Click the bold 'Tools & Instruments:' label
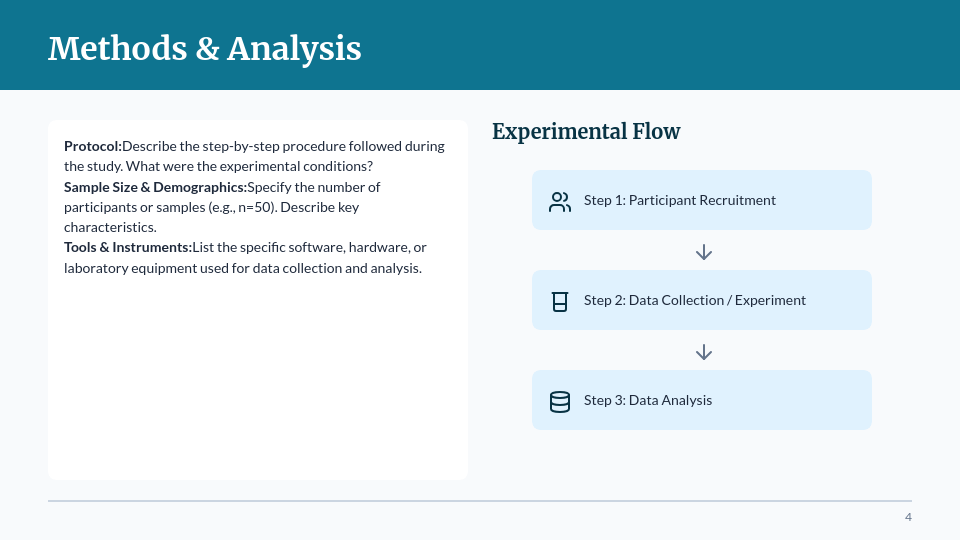The height and width of the screenshot is (540, 960). coord(128,247)
